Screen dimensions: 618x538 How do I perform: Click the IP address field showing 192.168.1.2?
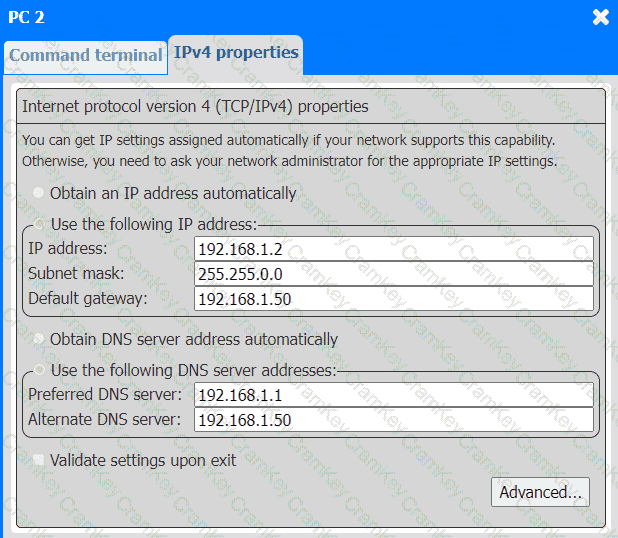394,249
